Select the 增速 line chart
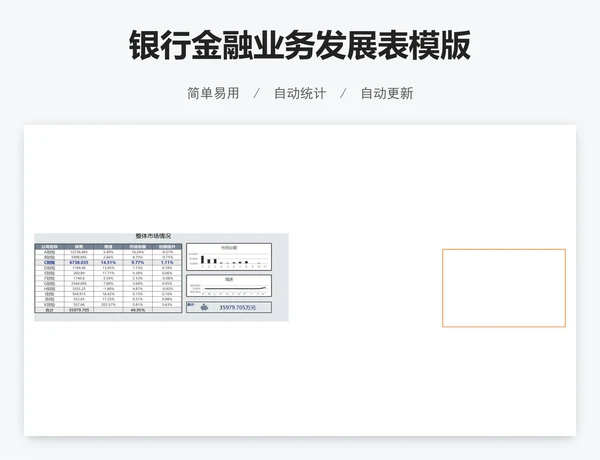 coord(229,285)
